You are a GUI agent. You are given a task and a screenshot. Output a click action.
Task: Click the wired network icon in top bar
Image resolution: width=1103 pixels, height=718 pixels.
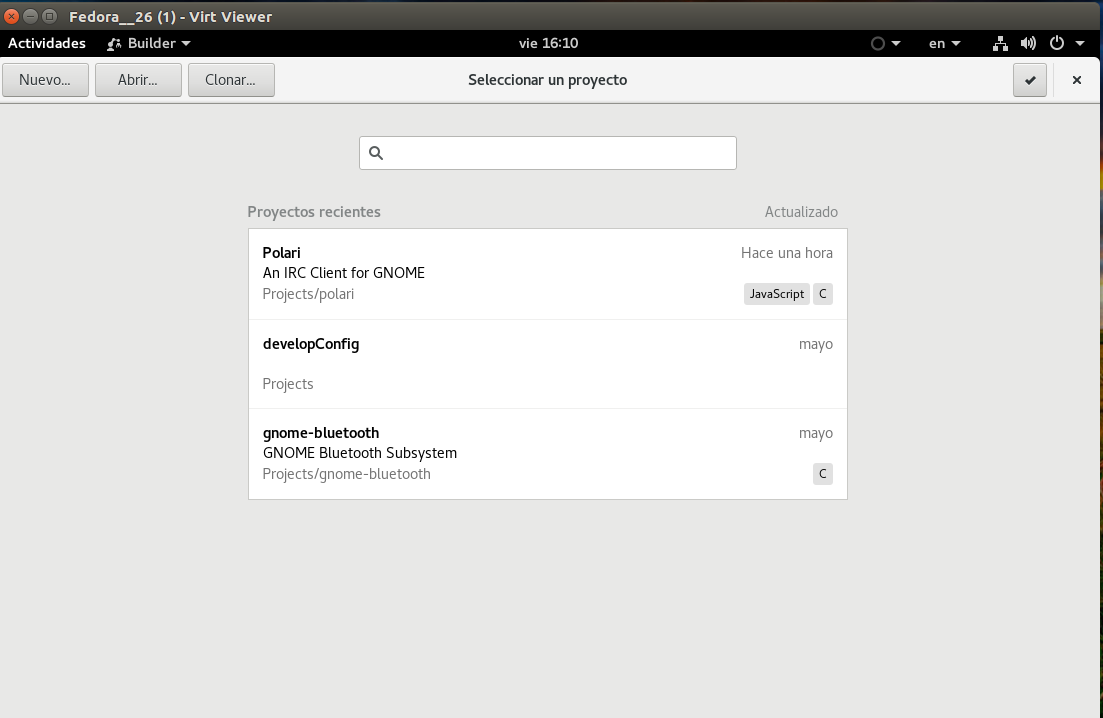[x=1000, y=44]
